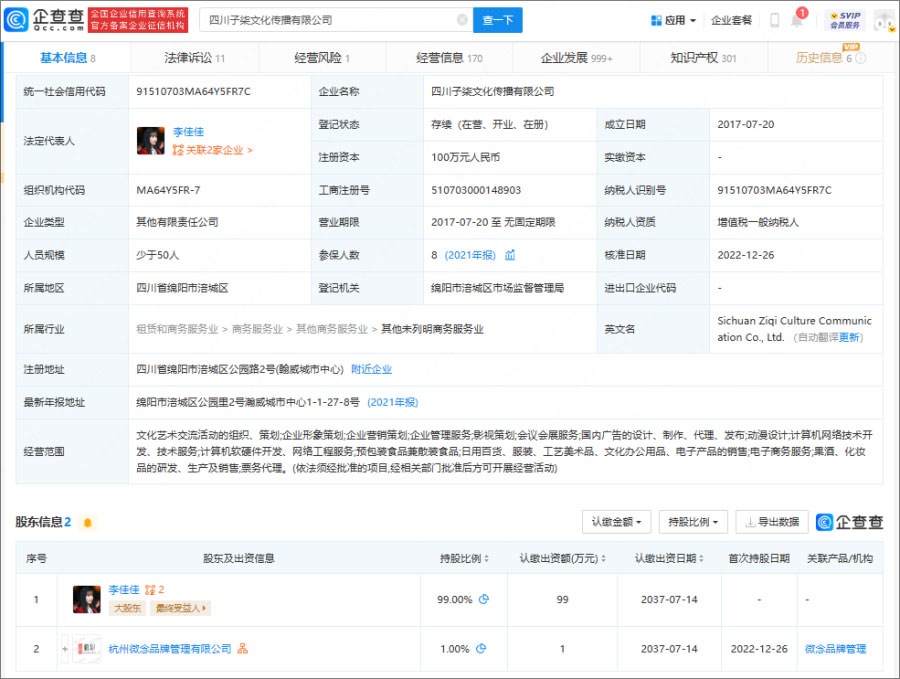The image size is (900, 679).
Task: Click inside the company search input field
Action: (330, 19)
